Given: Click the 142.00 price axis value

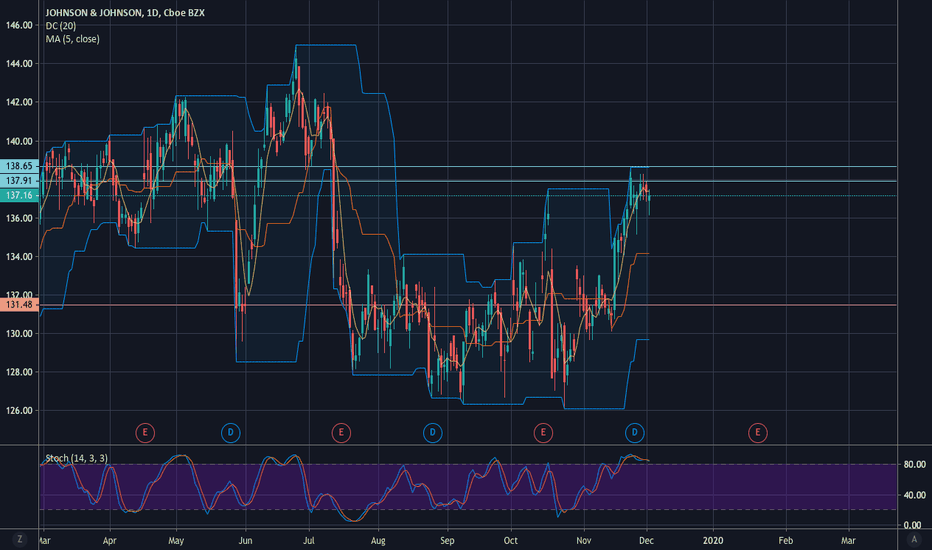Looking at the screenshot, I should tap(19, 102).
